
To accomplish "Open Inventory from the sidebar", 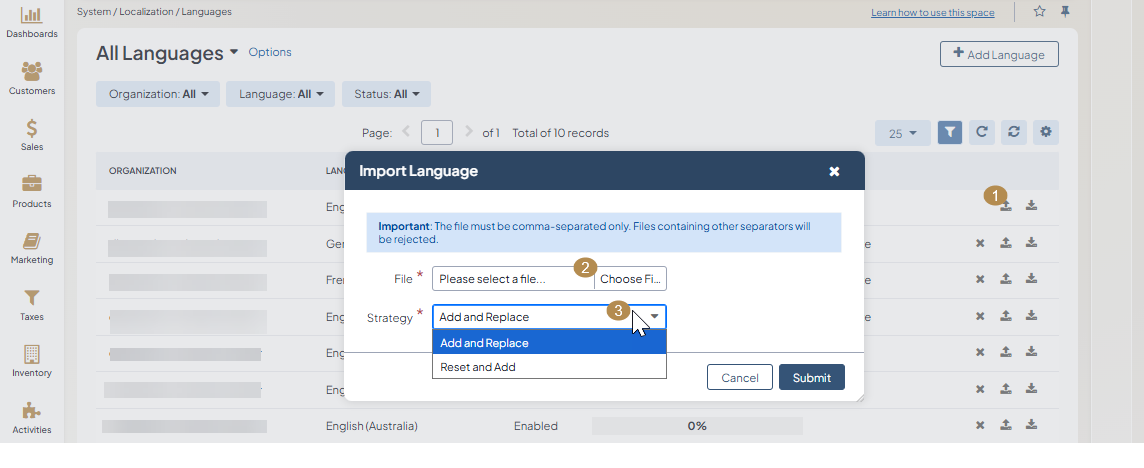I will pos(31,360).
